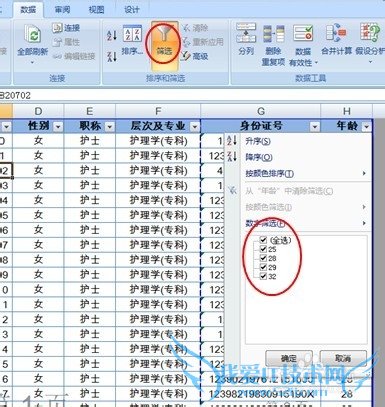The width and height of the screenshot is (385, 407).
Task: Open filter dropdown for 职称 column
Action: pos(110,127)
